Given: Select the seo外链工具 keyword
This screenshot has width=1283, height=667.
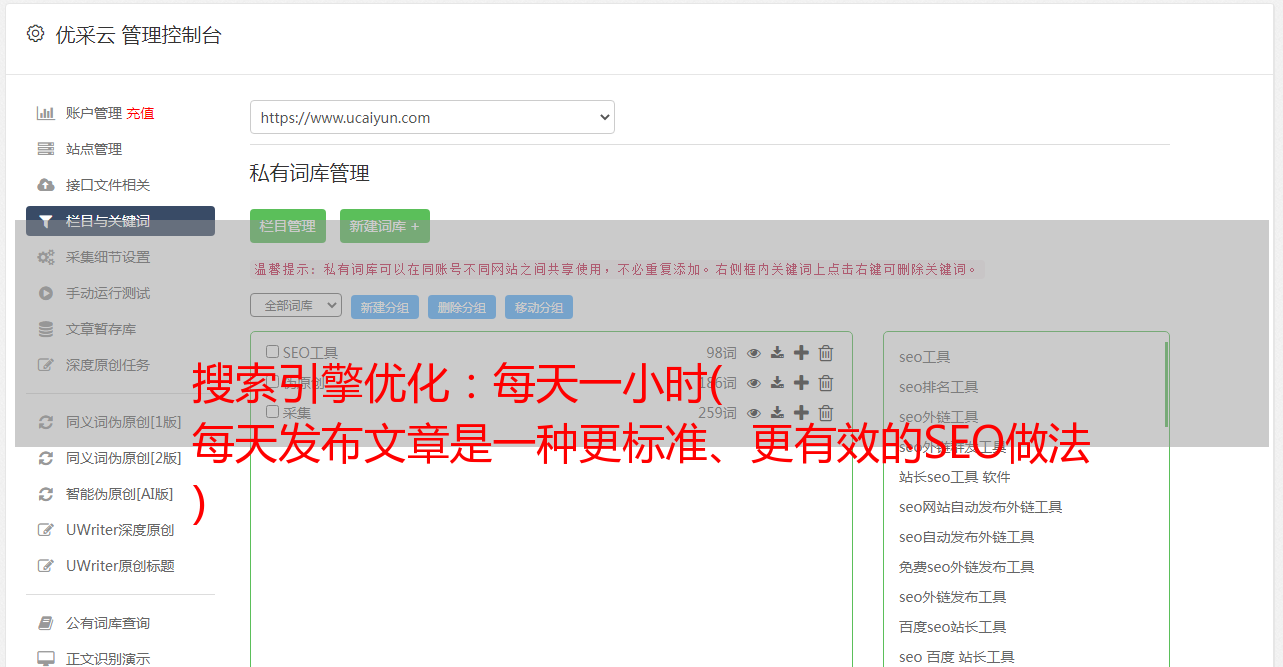Looking at the screenshot, I should point(939,417).
